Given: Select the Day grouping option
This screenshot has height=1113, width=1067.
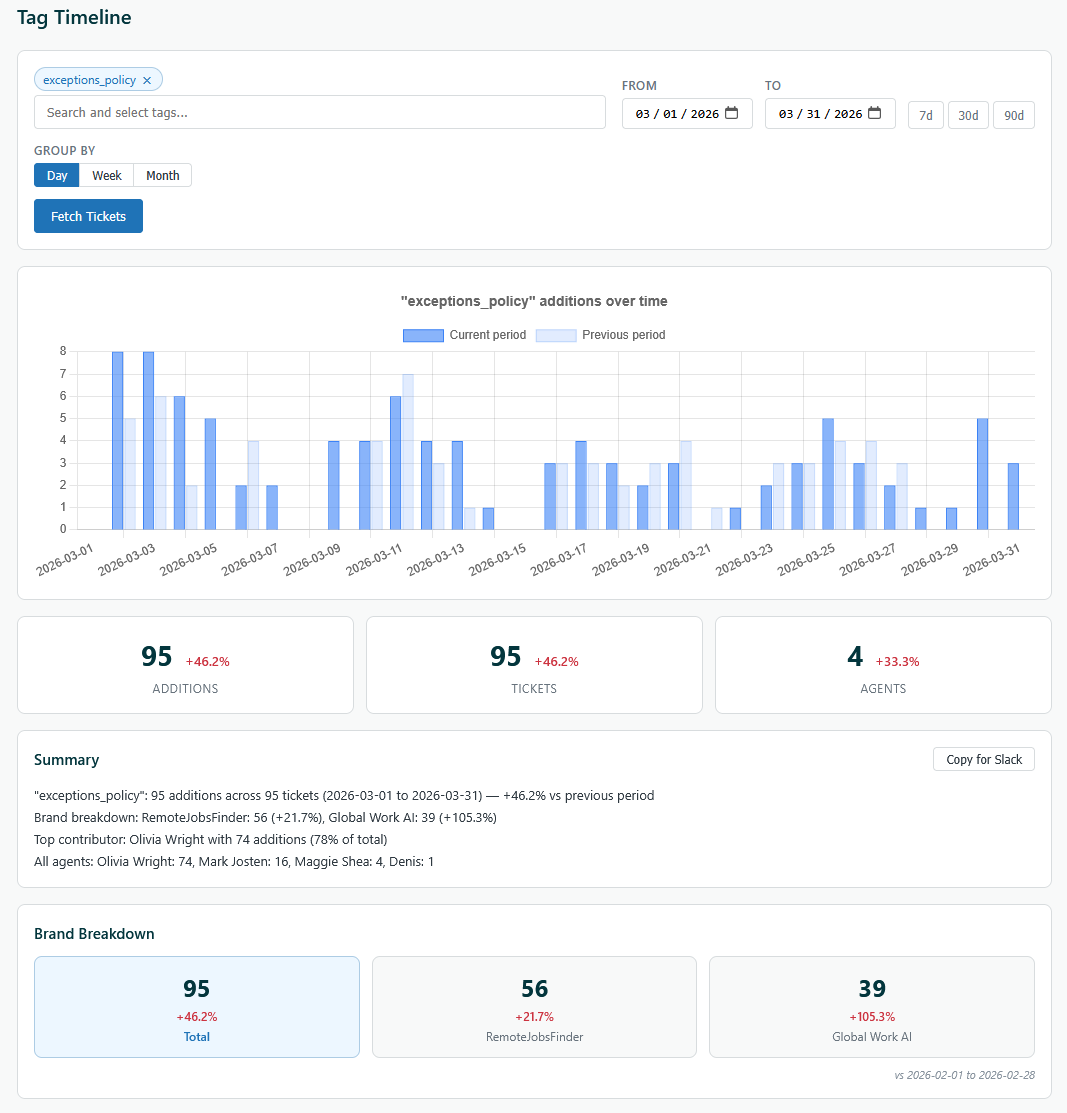Looking at the screenshot, I should click(x=56, y=175).
